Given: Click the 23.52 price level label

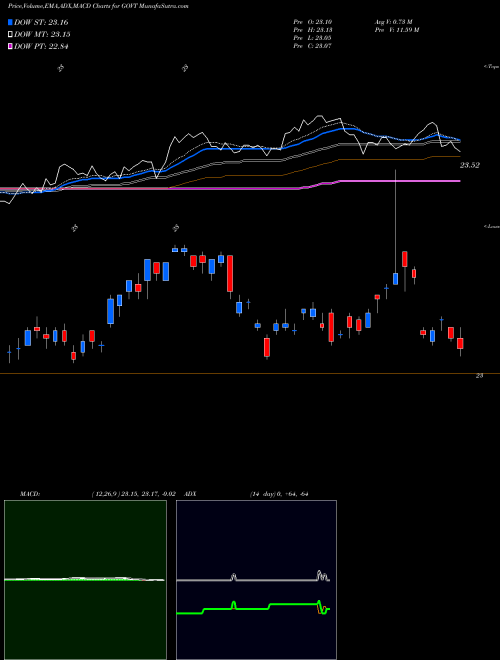Looking at the screenshot, I should pyautogui.click(x=469, y=165).
